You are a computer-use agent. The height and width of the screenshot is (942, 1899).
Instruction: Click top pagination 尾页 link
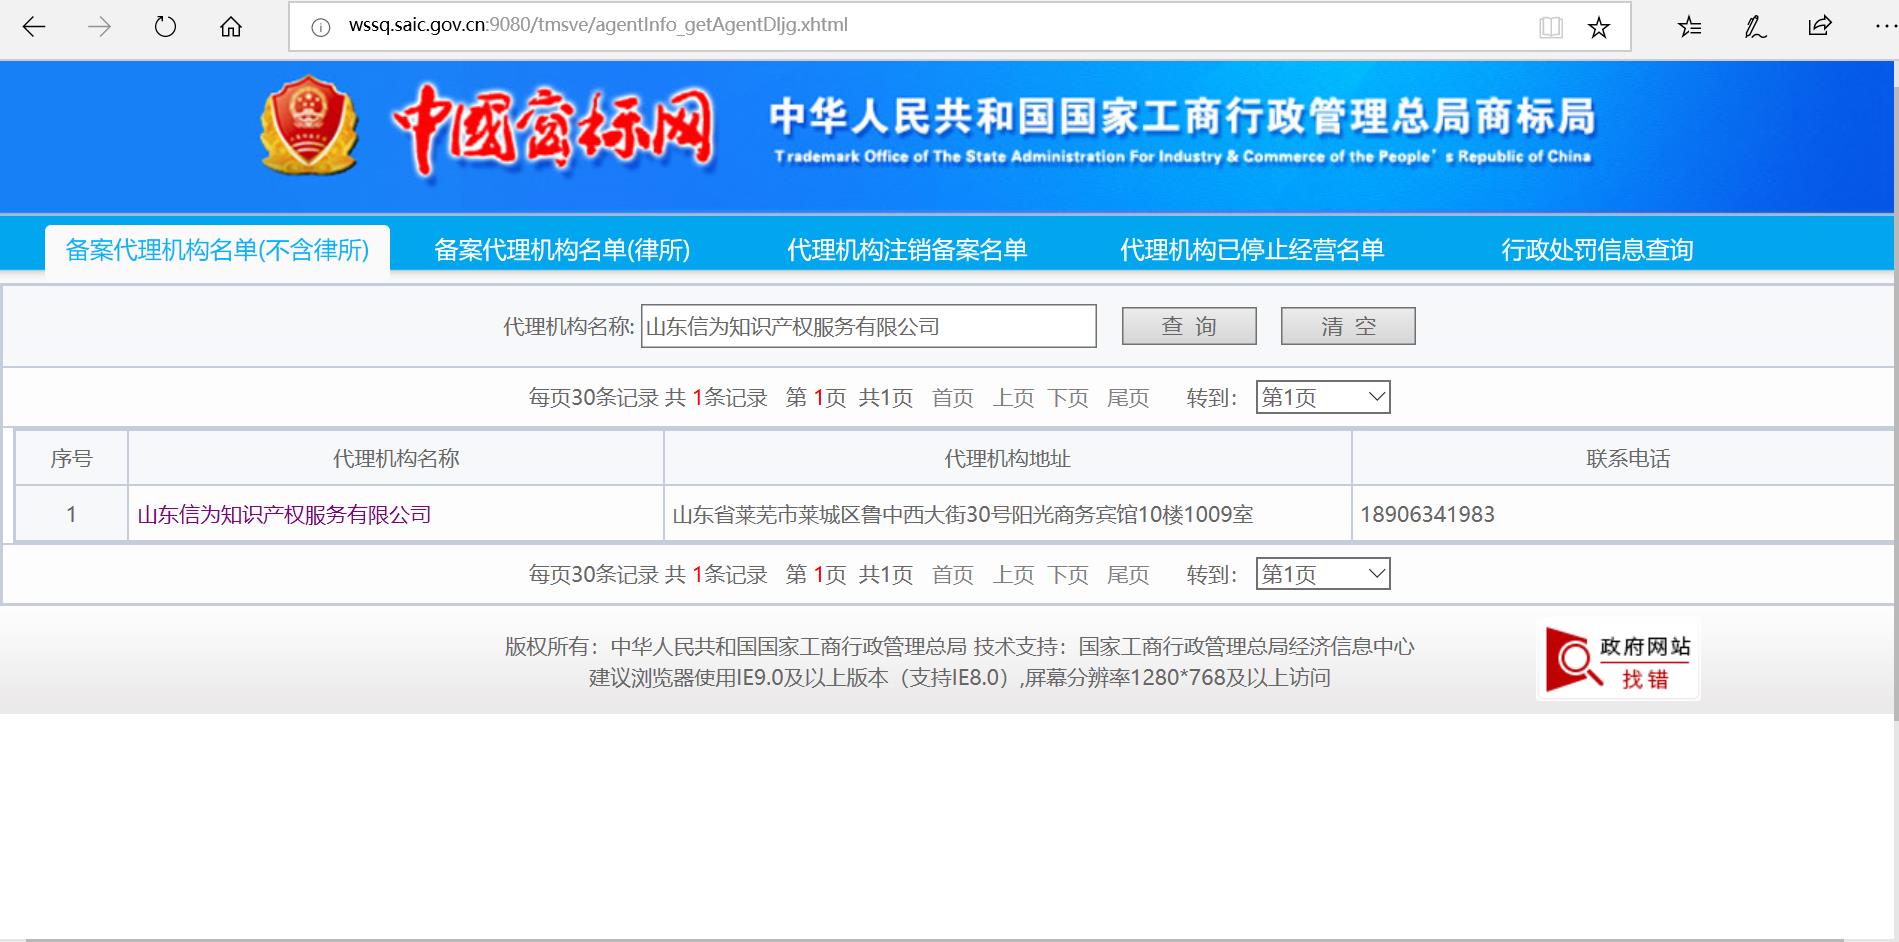(x=1128, y=398)
